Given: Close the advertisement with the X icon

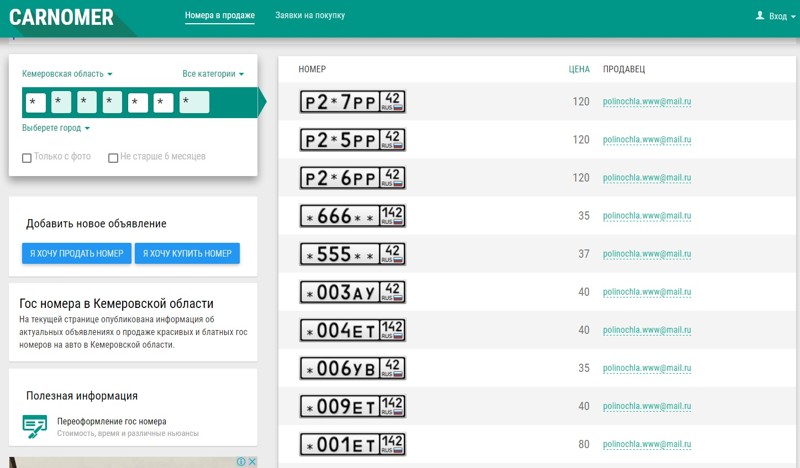Looking at the screenshot, I should 252,462.
